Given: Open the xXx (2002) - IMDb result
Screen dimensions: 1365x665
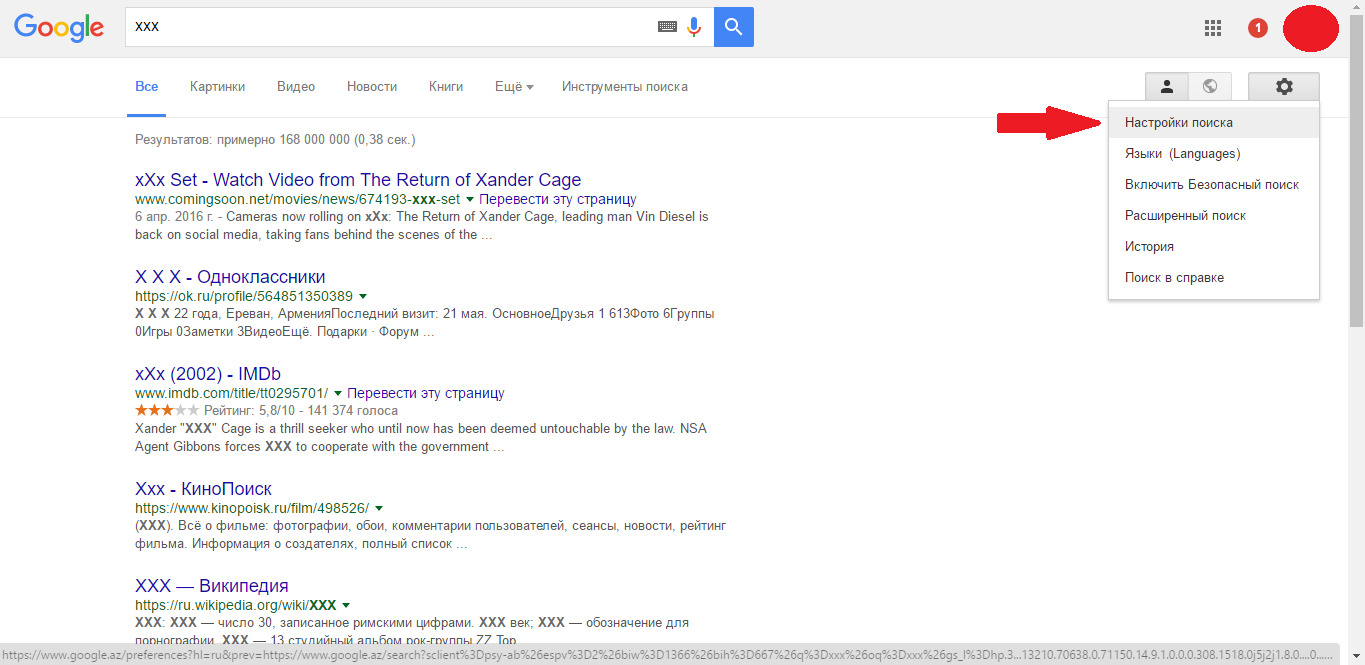Looking at the screenshot, I should [x=208, y=374].
